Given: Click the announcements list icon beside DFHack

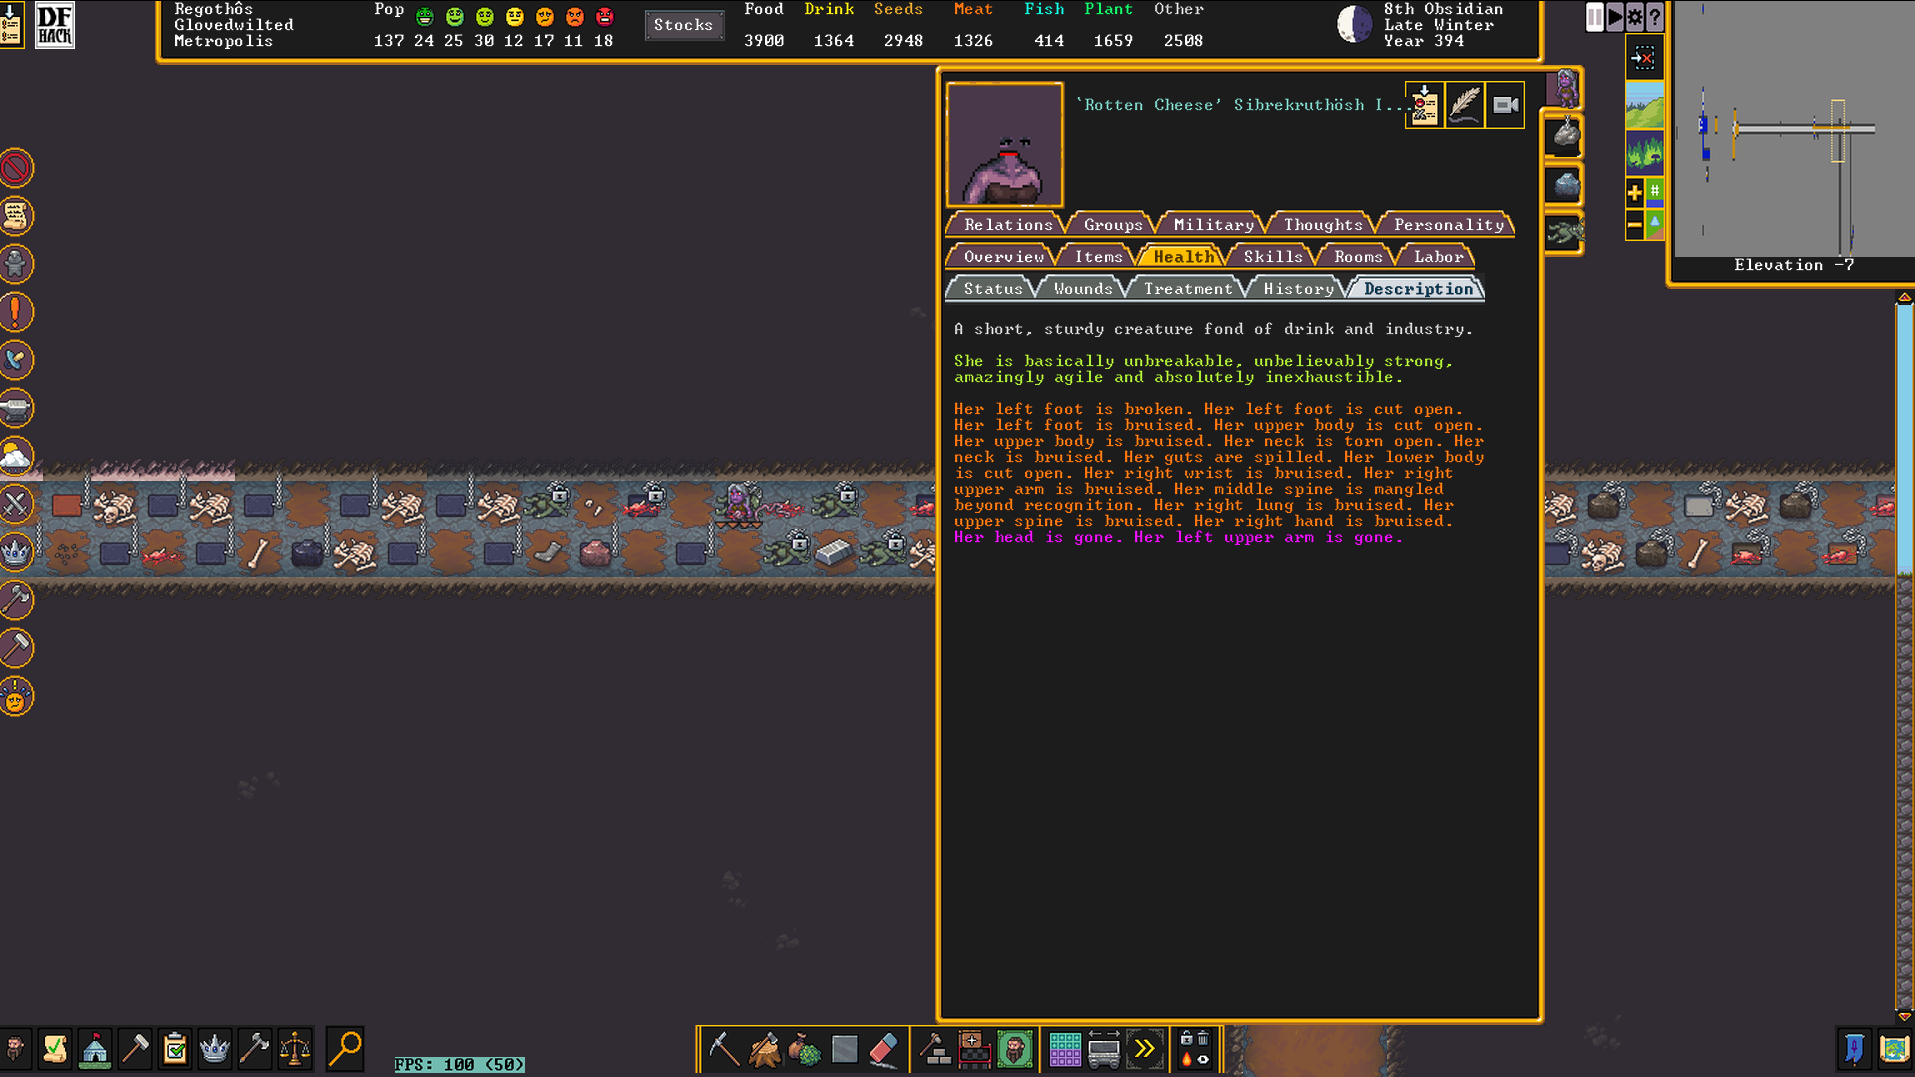Looking at the screenshot, I should [x=12, y=25].
